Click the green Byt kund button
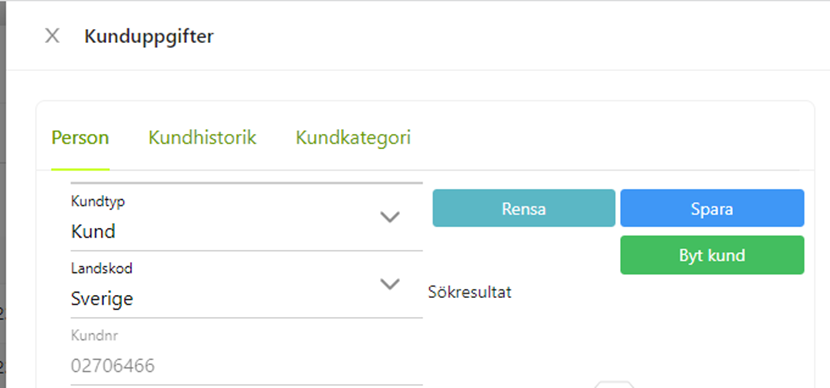Screen dimensions: 830x388 coord(712,255)
